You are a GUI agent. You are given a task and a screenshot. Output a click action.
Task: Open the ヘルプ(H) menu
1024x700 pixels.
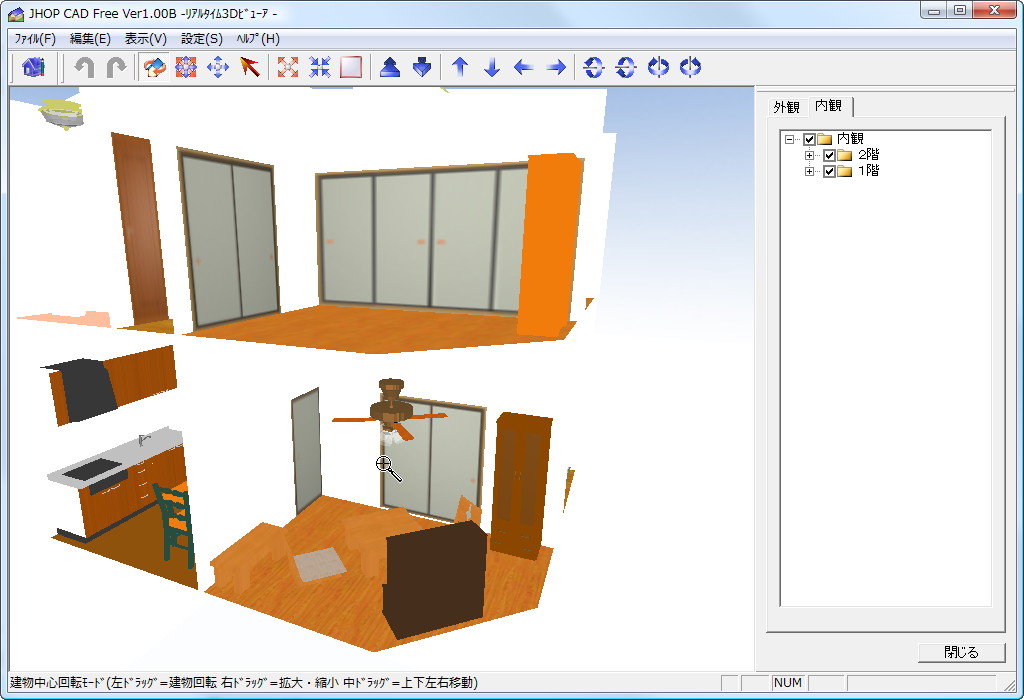click(x=258, y=39)
